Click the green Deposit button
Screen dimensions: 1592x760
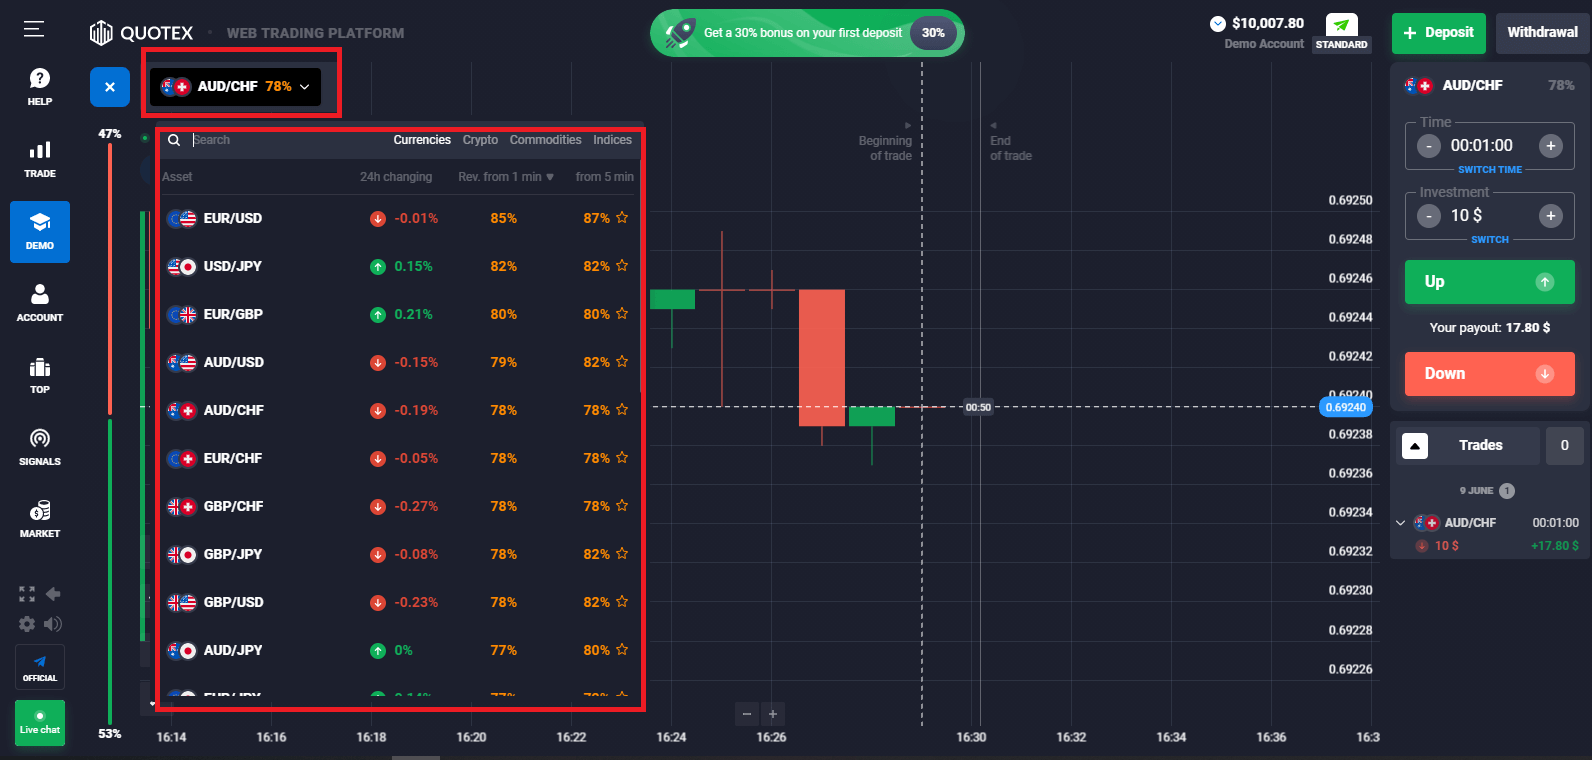(x=1439, y=33)
